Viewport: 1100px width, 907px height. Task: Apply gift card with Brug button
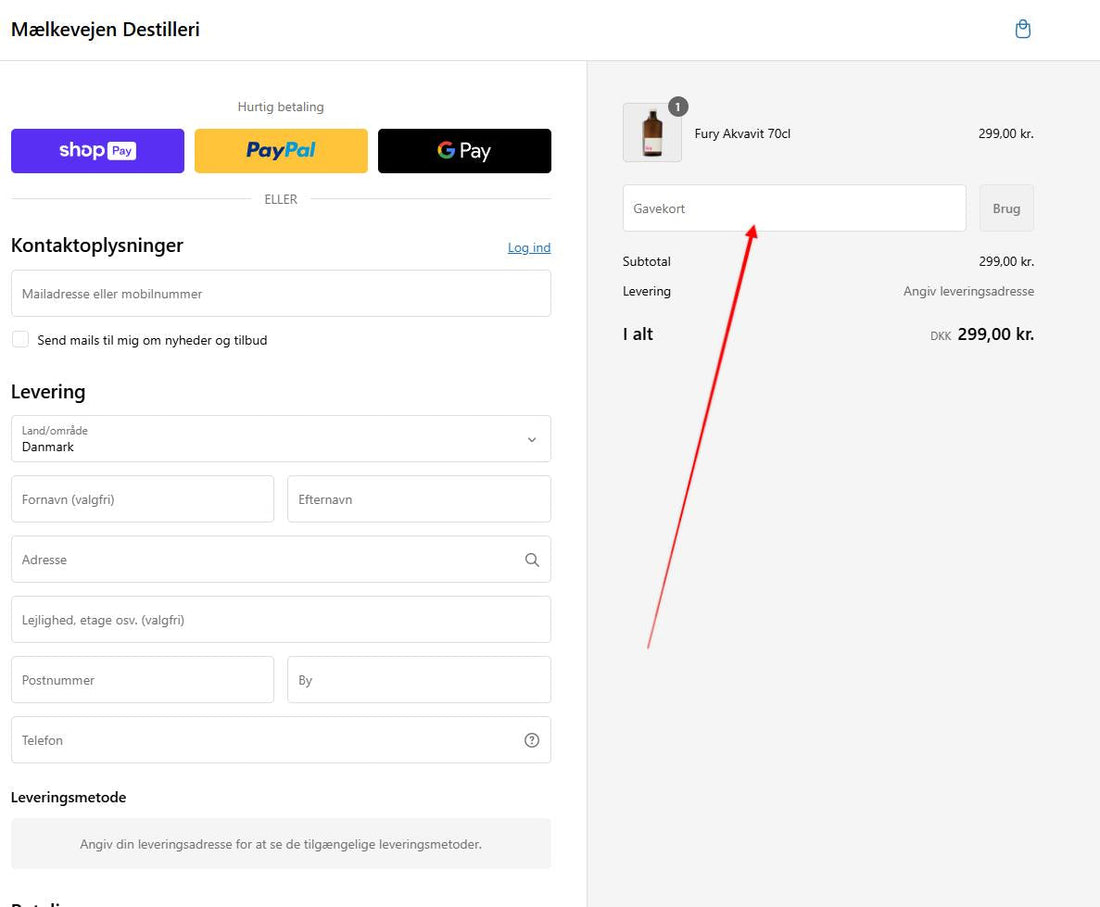[x=1006, y=209]
